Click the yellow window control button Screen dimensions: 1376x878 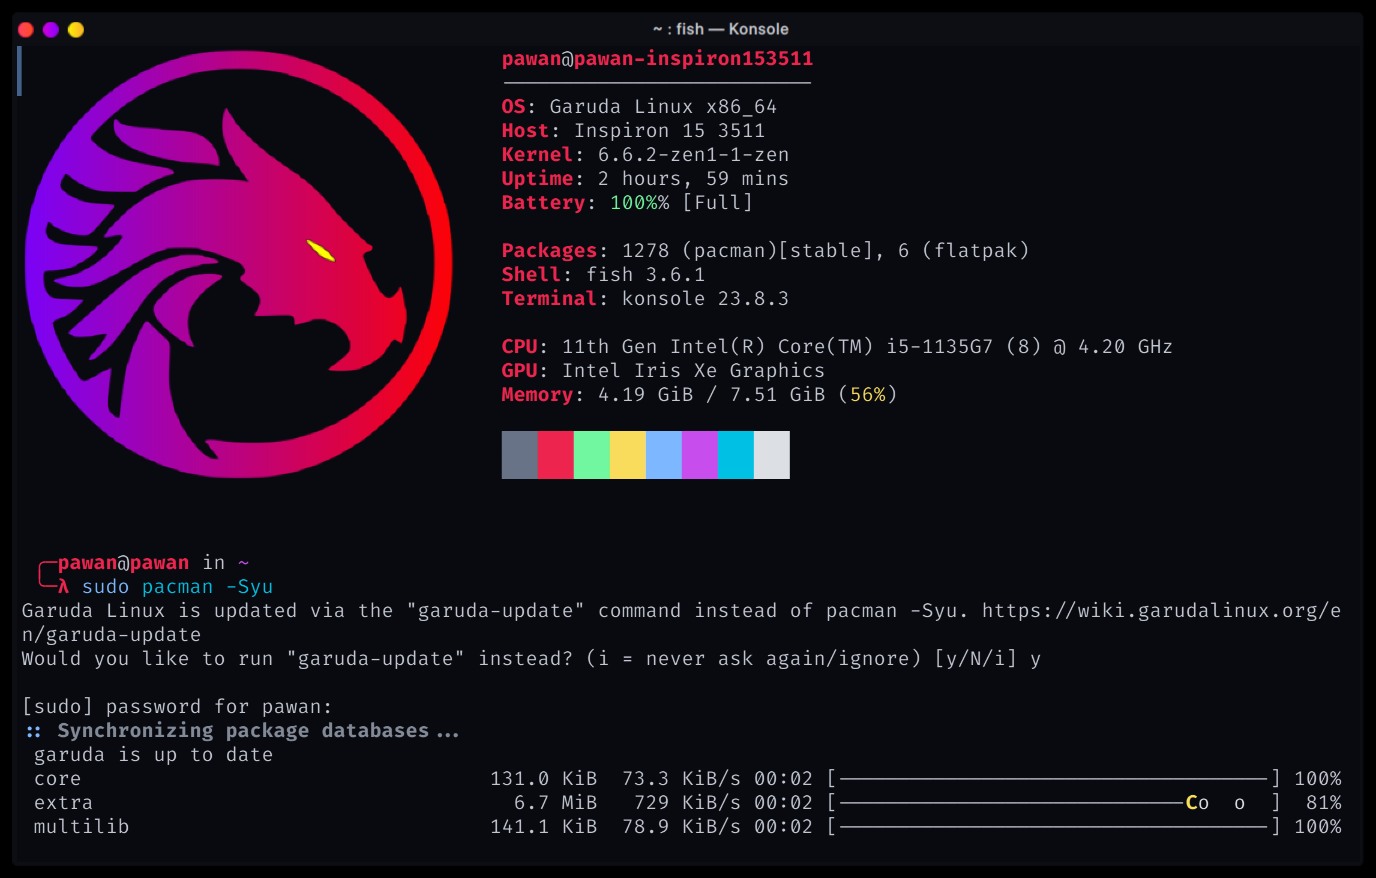pyautogui.click(x=76, y=30)
